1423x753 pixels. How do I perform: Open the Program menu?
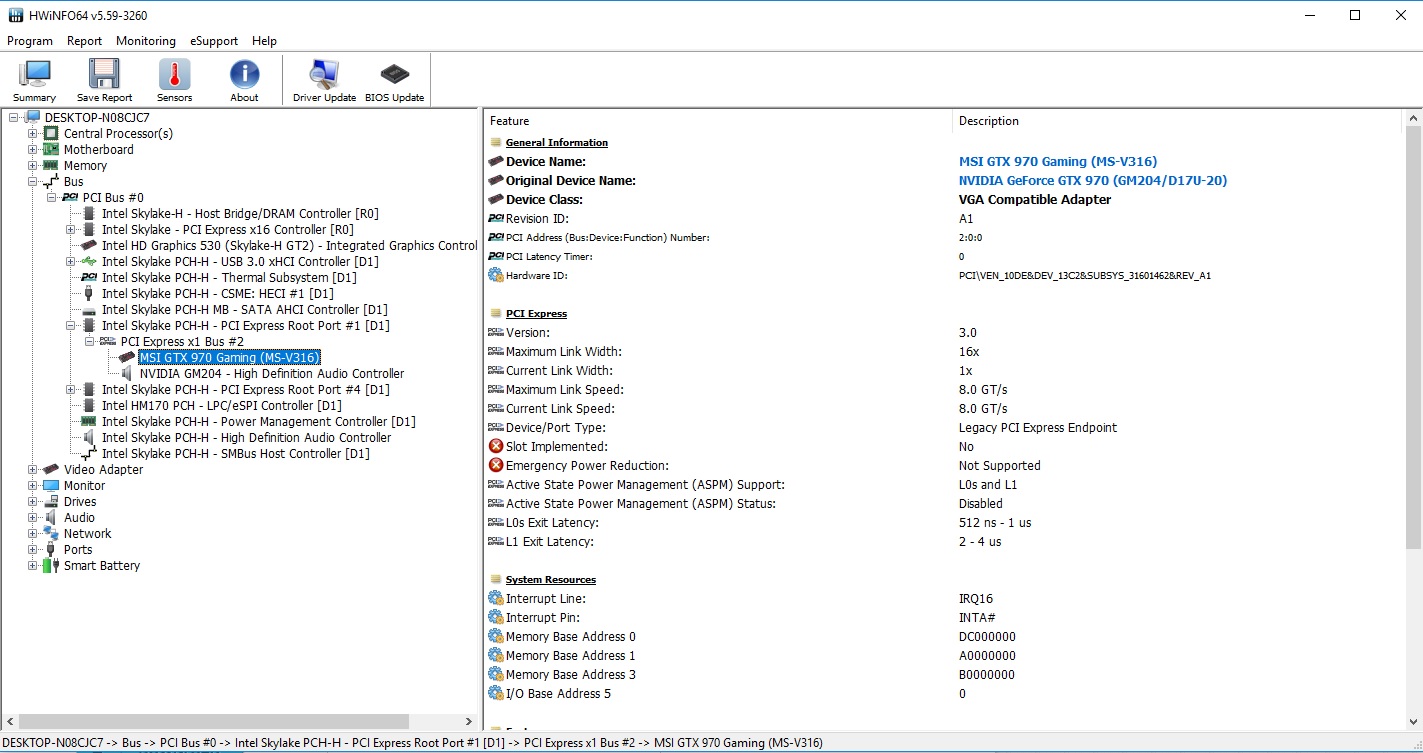(x=30, y=41)
